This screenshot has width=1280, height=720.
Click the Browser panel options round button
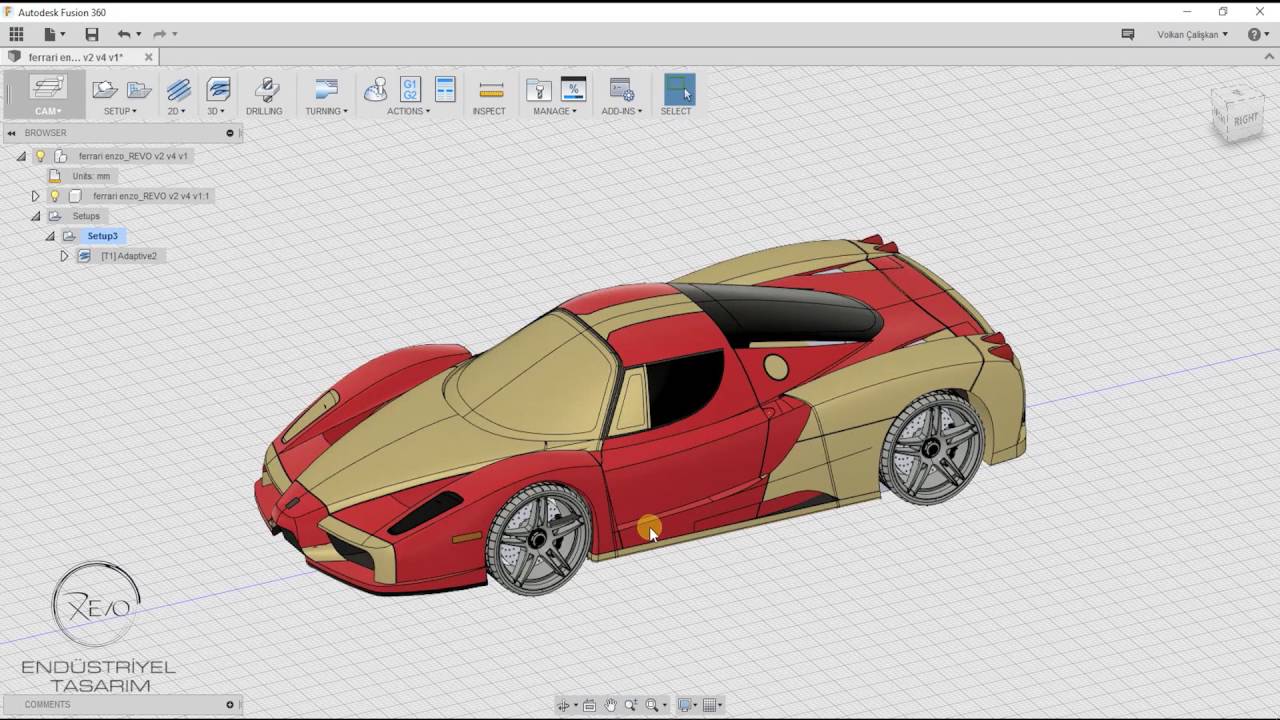[x=230, y=133]
